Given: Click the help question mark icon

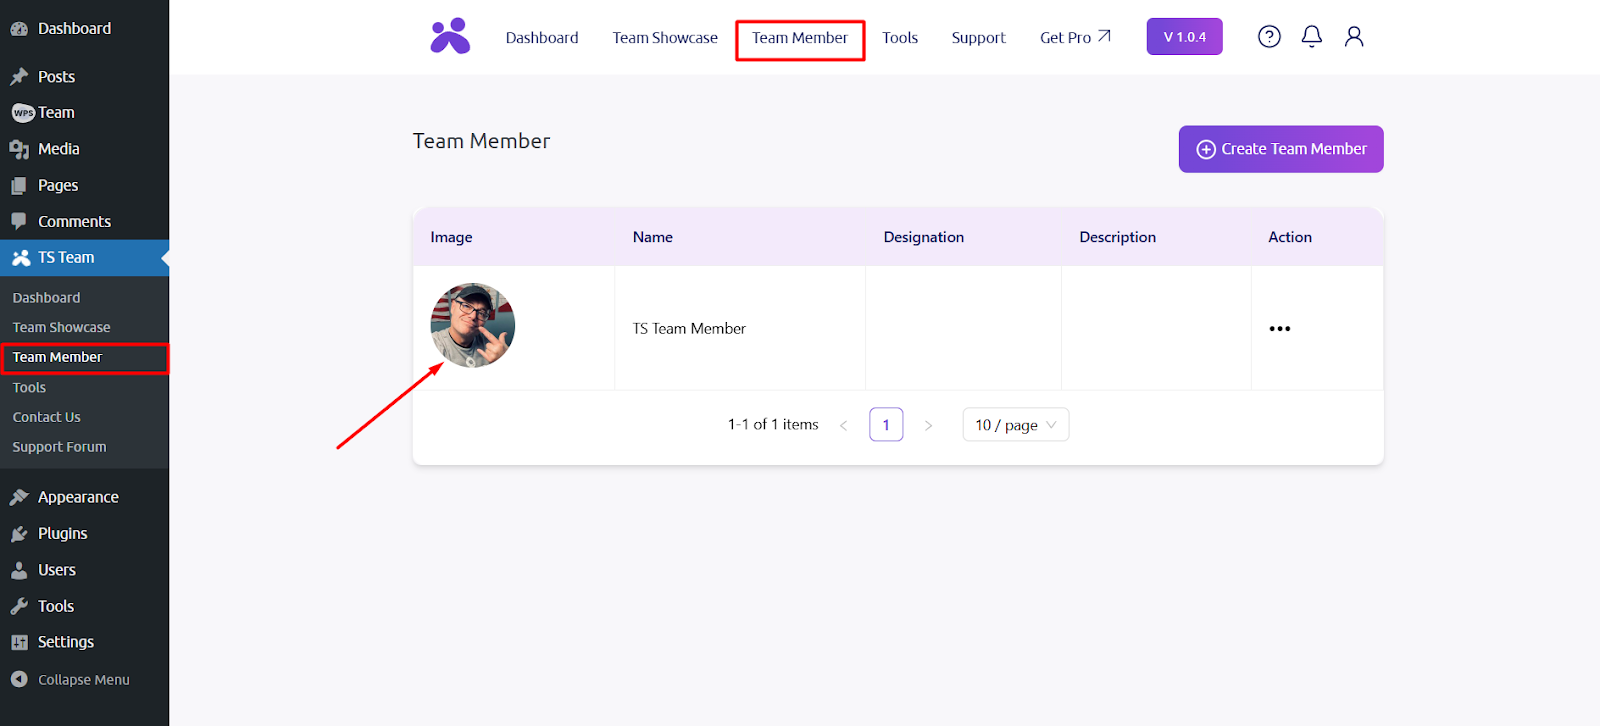Looking at the screenshot, I should click(x=1269, y=37).
